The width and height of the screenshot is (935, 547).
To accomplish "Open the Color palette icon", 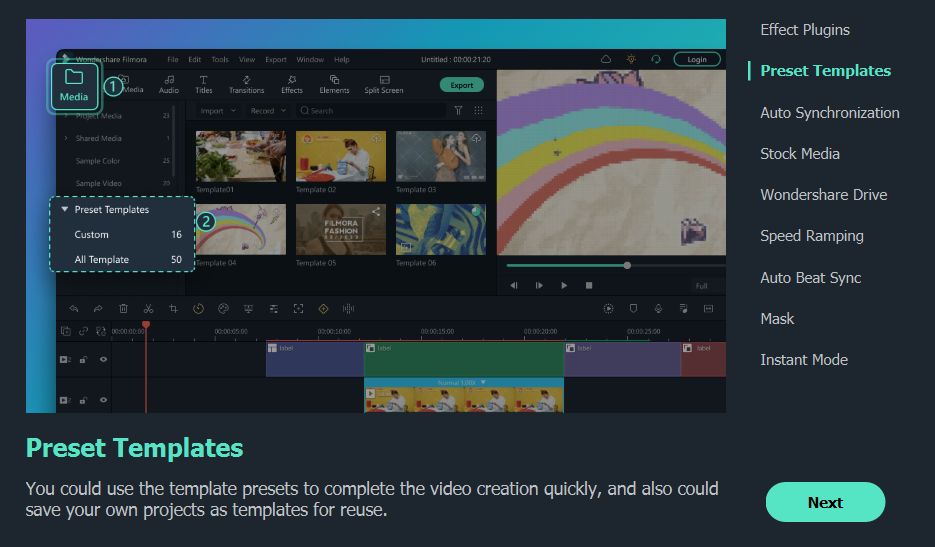I will point(224,308).
